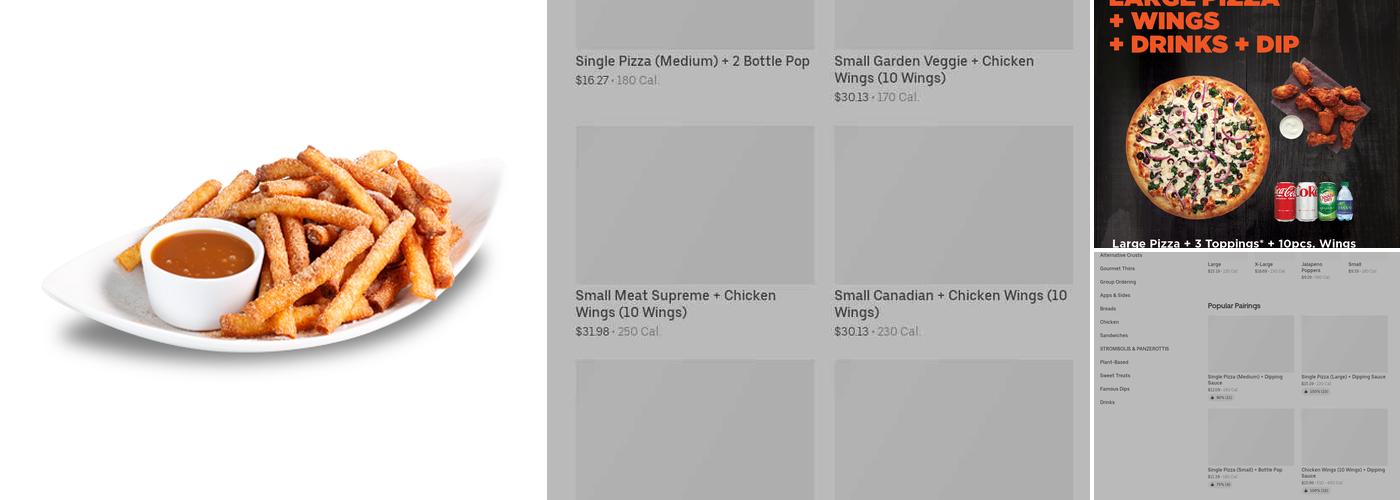Open the Alternative Crusts menu category
Screen dimensions: 1400x500
tap(1120, 255)
